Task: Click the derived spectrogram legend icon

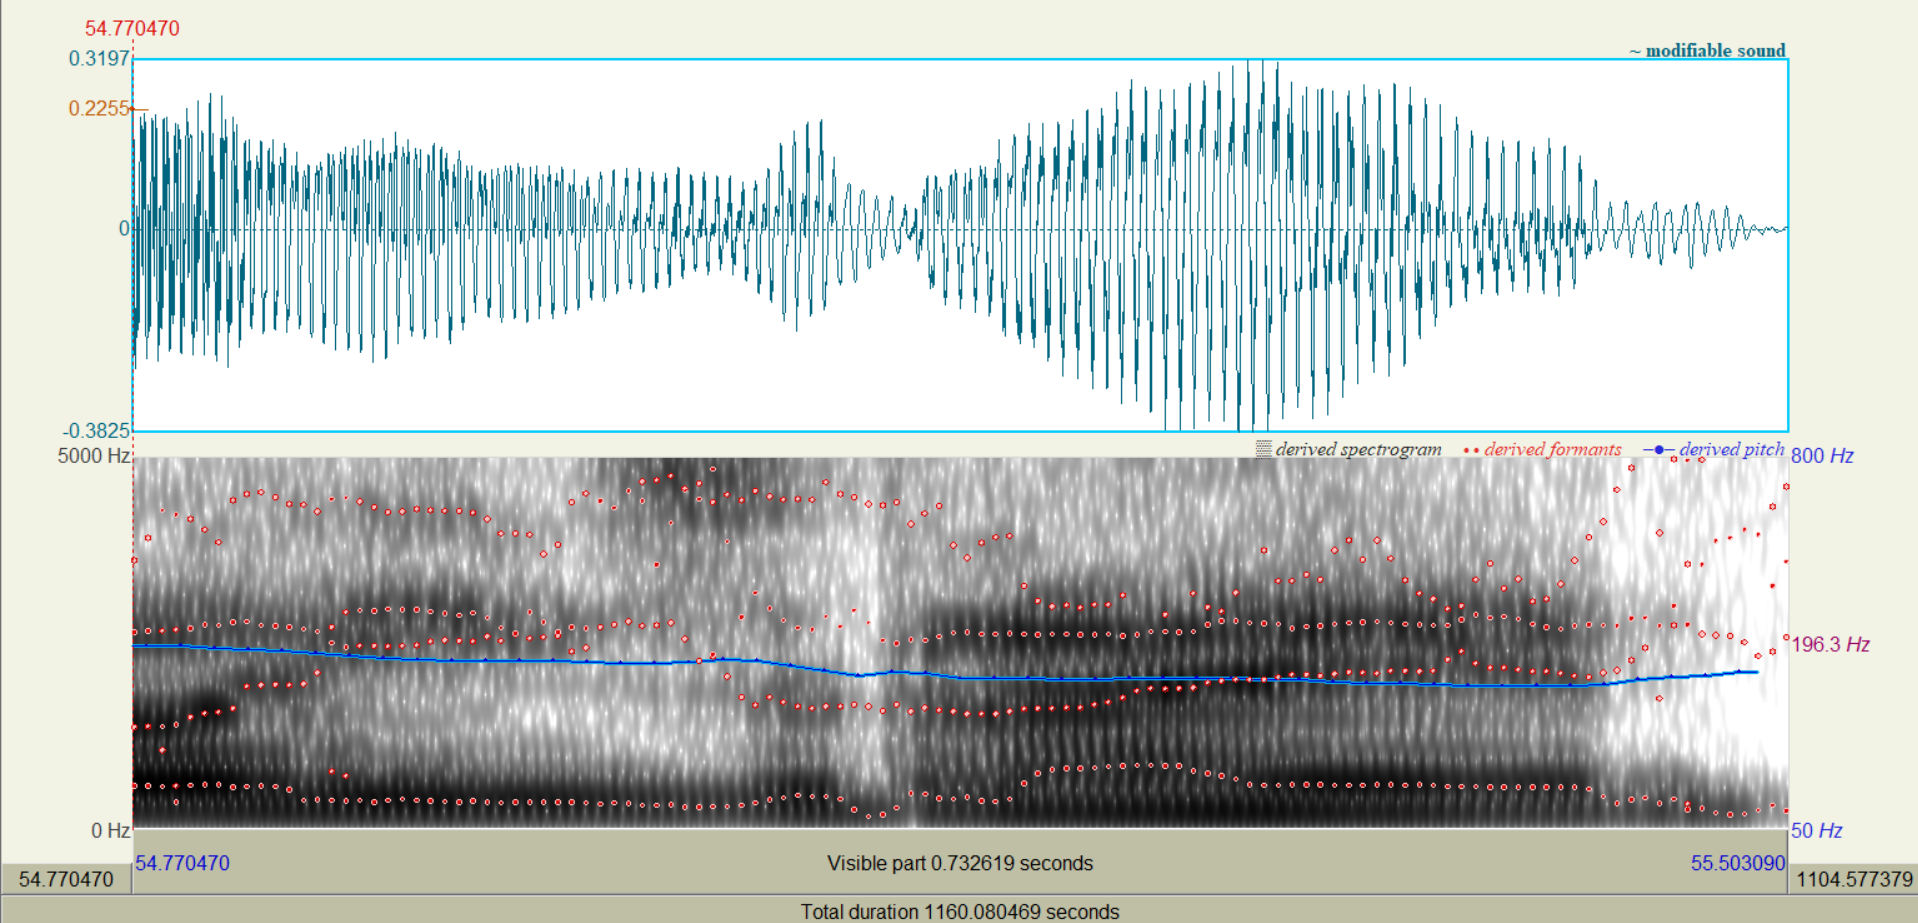Action: tap(1263, 450)
